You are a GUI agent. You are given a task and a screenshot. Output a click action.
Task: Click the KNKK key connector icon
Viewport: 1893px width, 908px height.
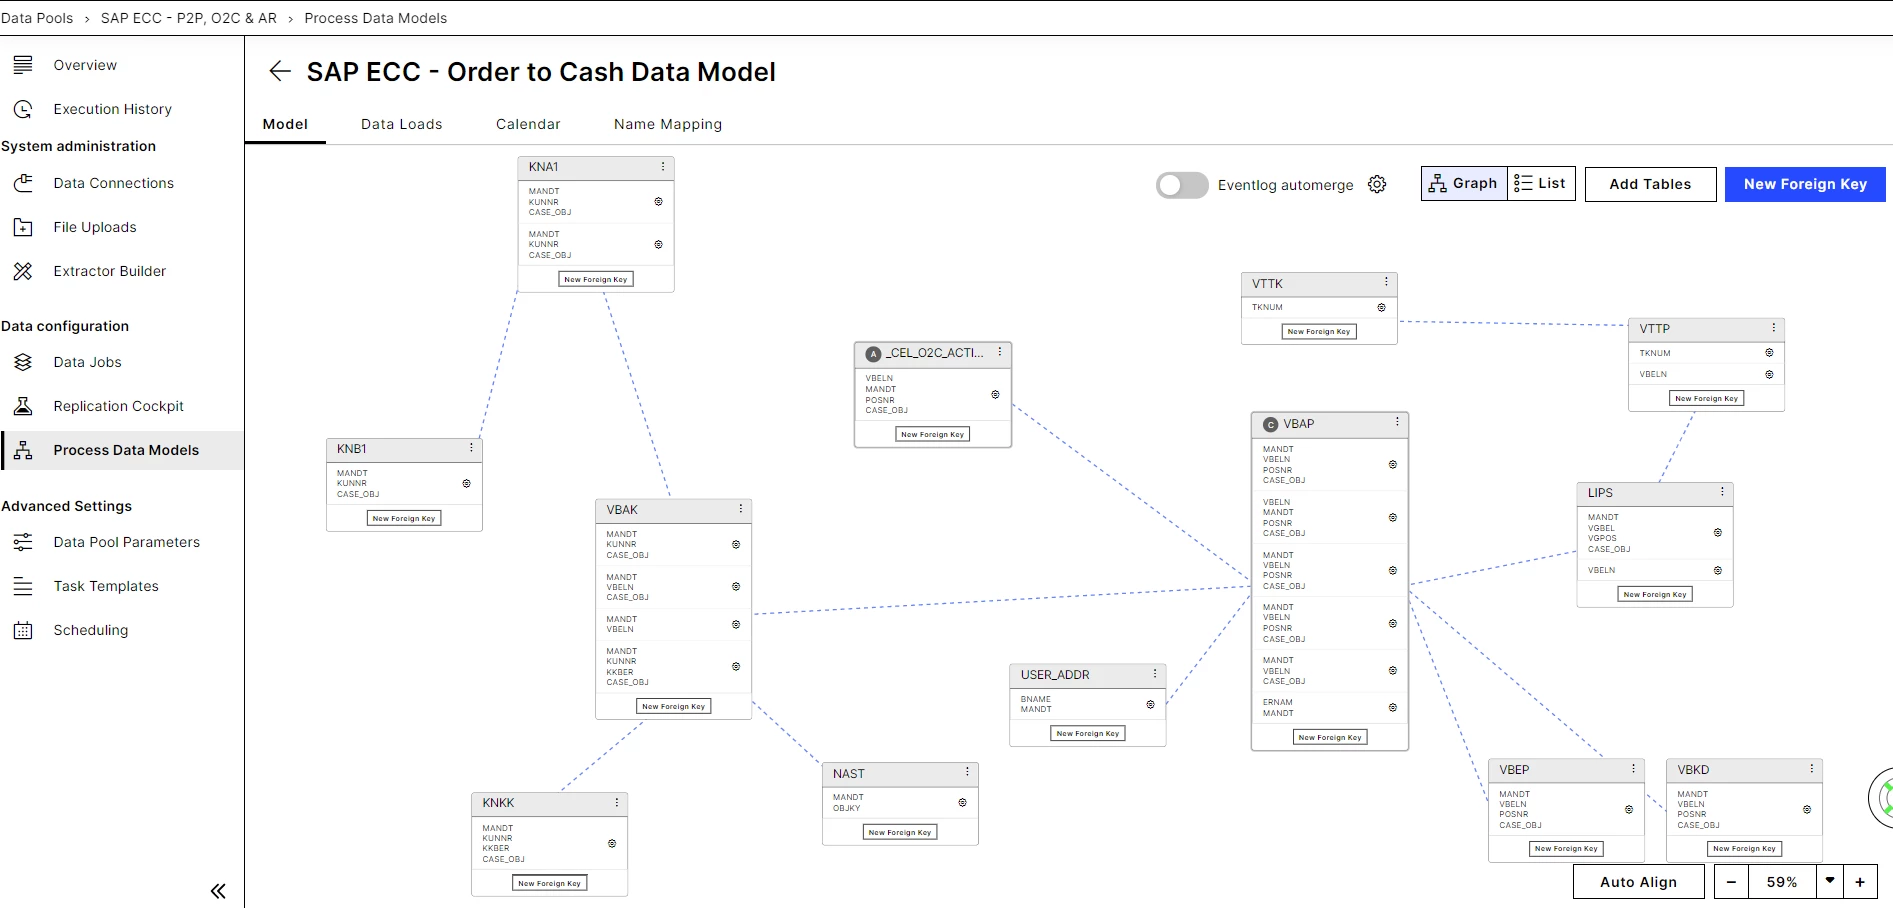point(612,843)
